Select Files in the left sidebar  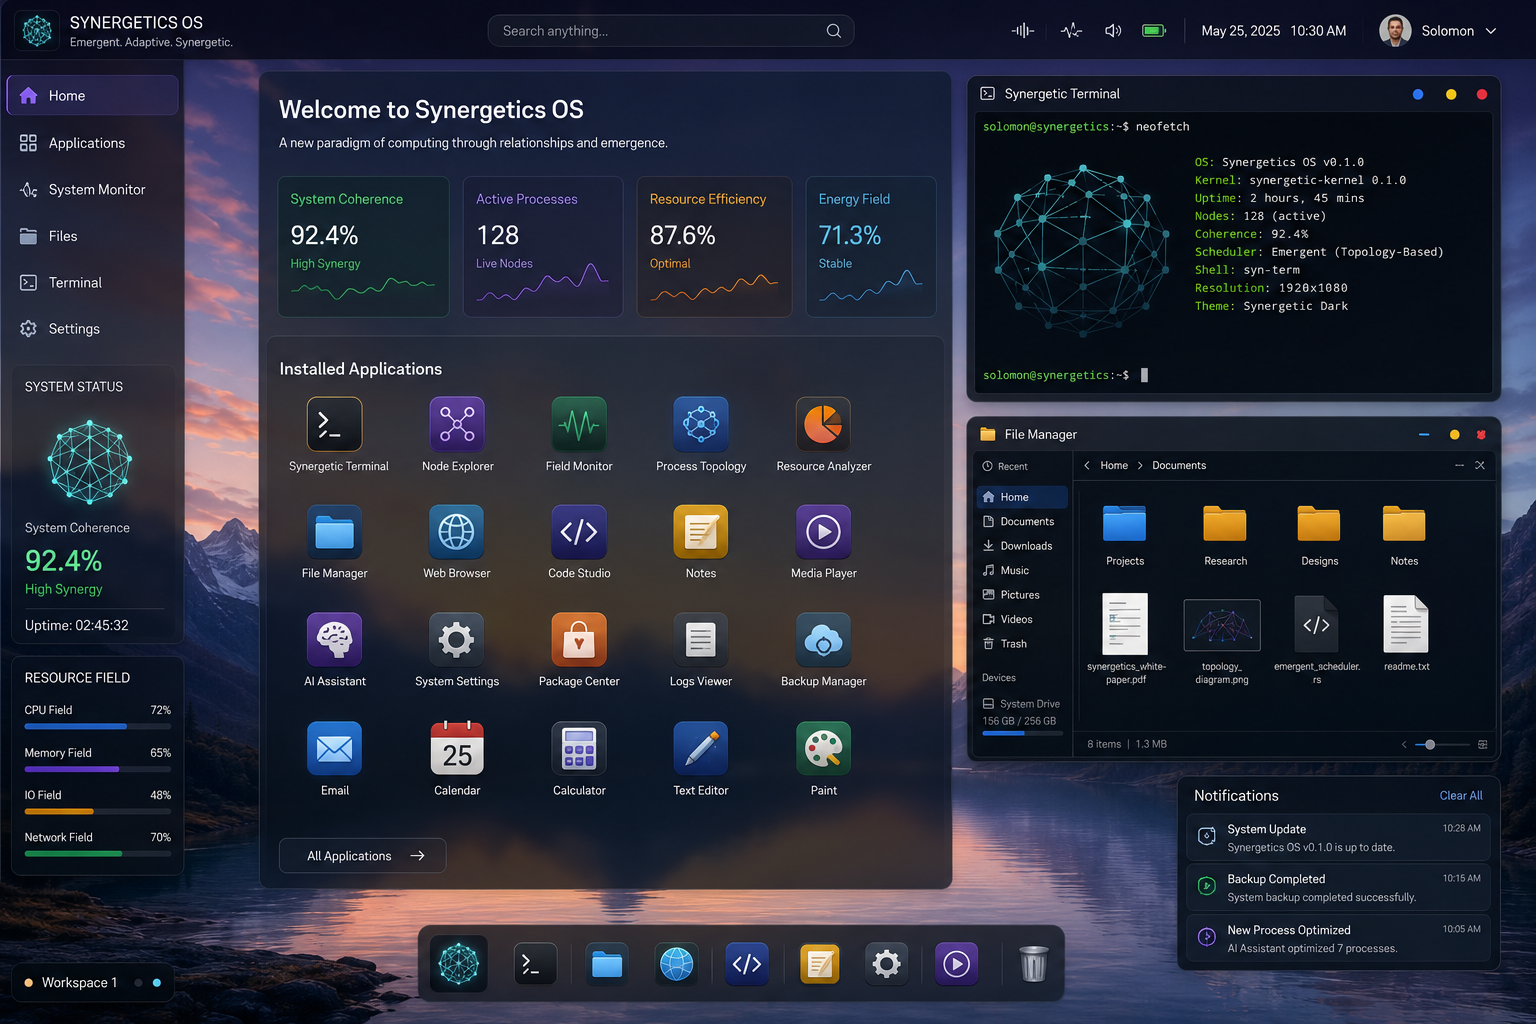tap(92, 236)
